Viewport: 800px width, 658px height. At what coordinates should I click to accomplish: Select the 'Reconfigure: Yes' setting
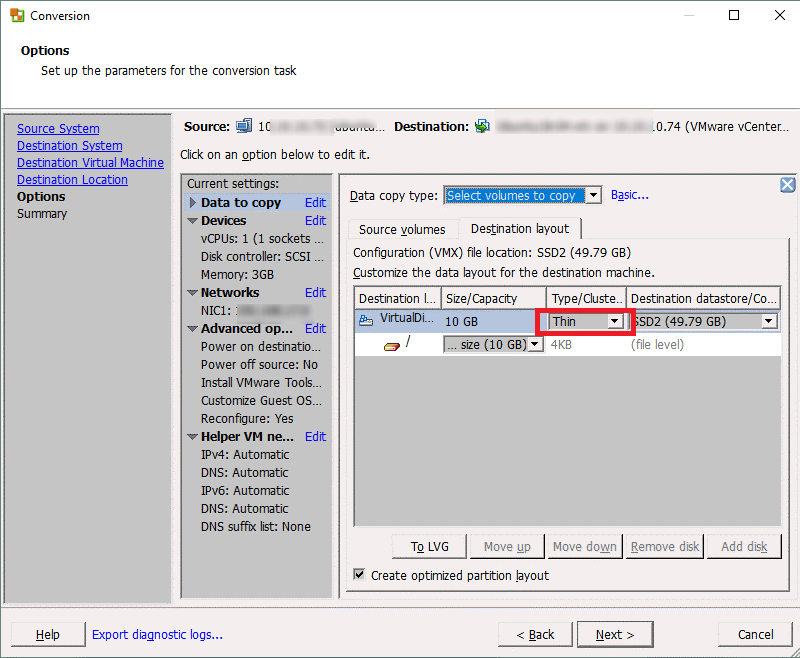point(247,419)
